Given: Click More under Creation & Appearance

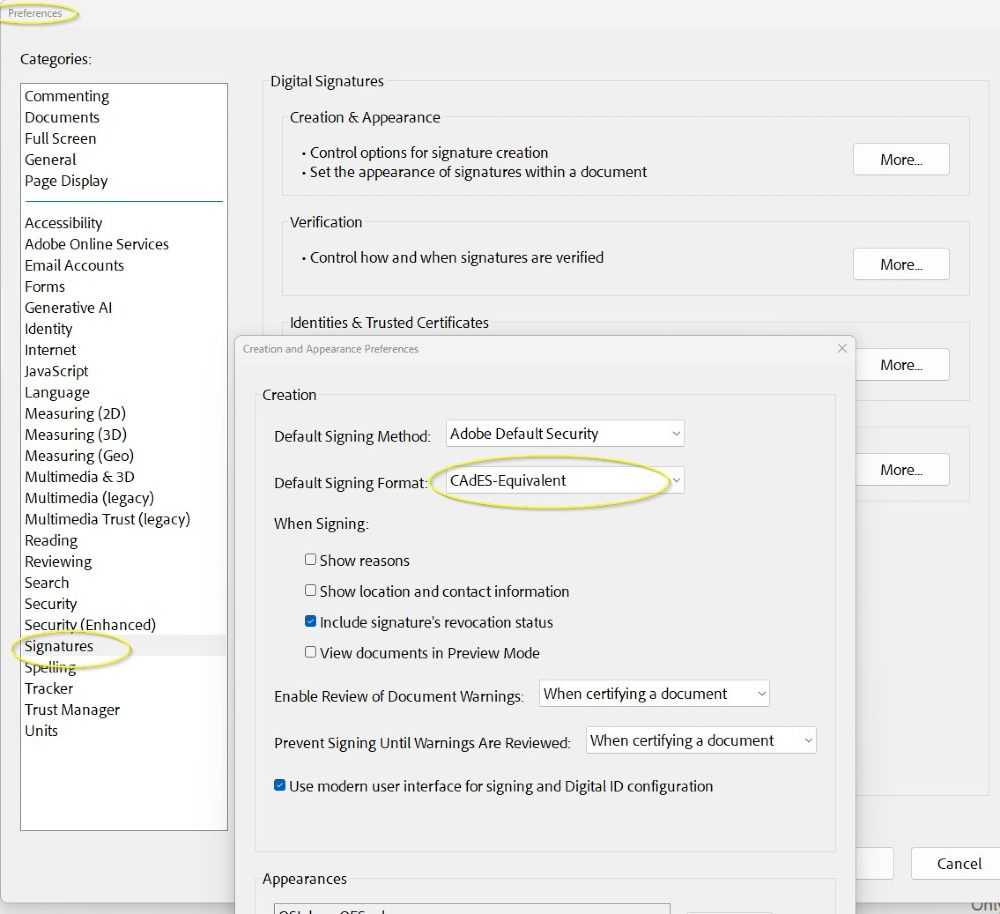Looking at the screenshot, I should point(900,159).
